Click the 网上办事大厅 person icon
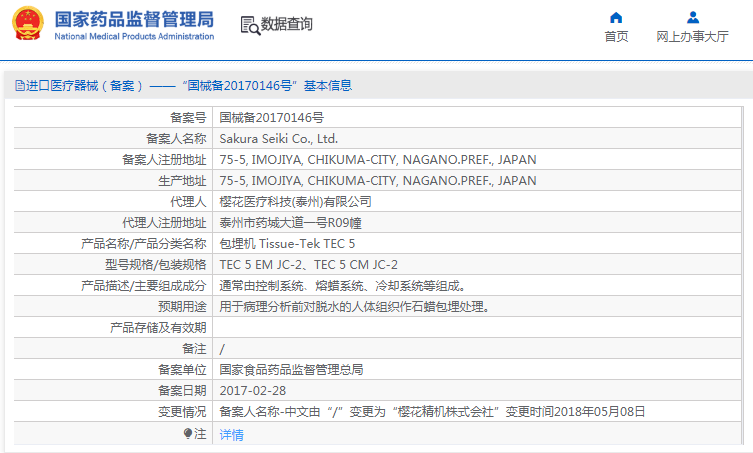The width and height of the screenshot is (753, 453). point(692,17)
